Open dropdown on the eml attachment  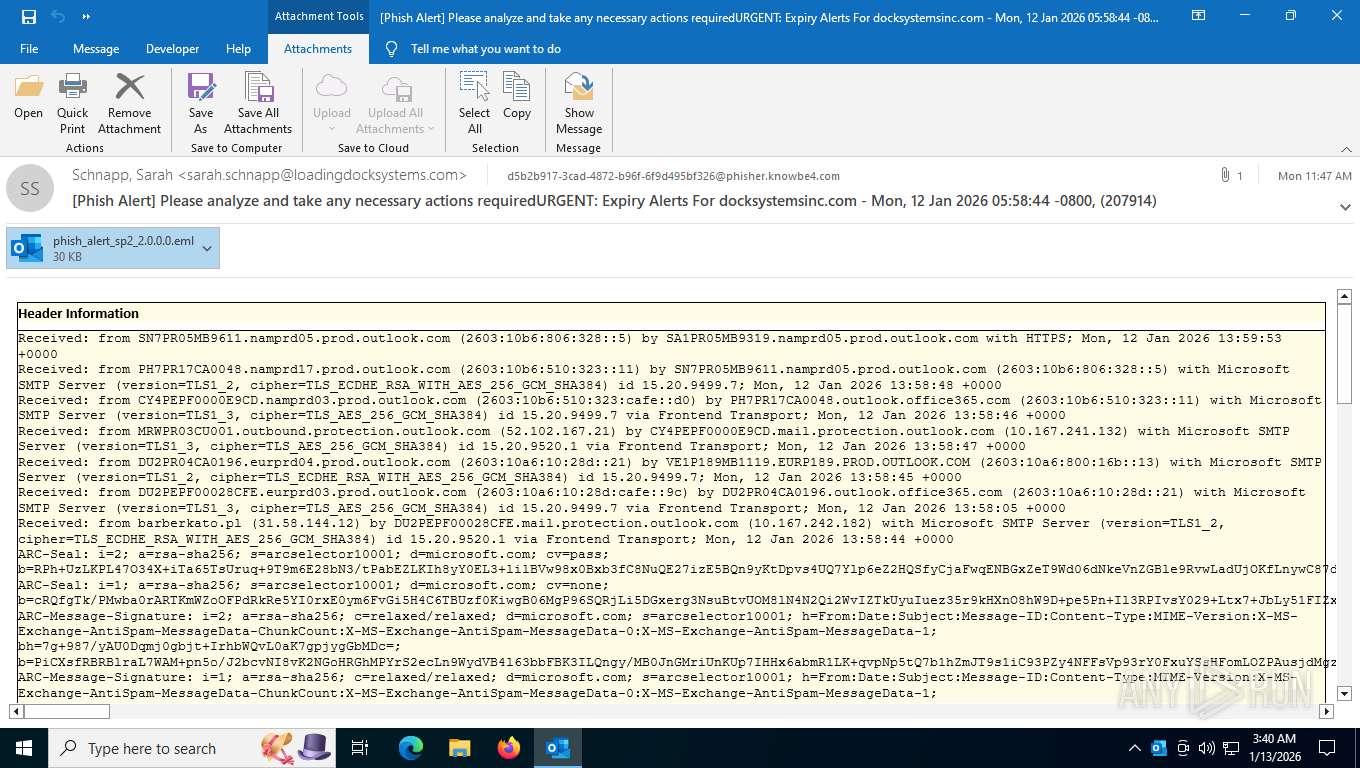click(x=208, y=248)
